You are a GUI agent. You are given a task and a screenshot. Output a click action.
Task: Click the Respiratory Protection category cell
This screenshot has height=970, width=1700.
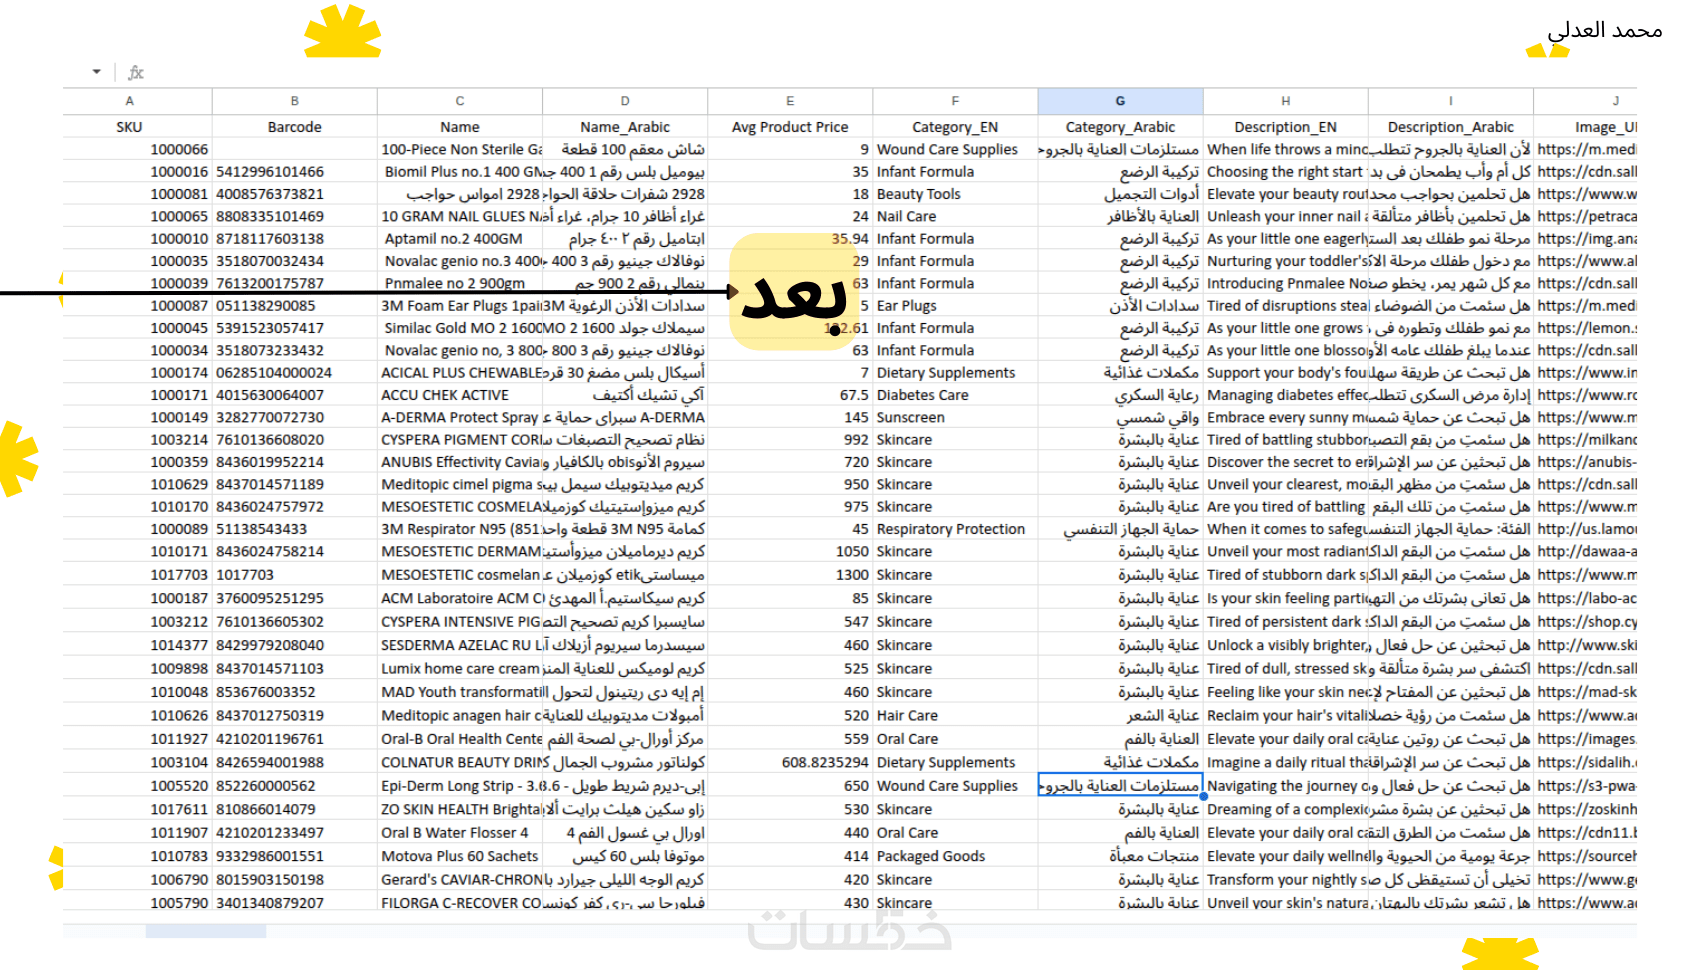coord(955,529)
